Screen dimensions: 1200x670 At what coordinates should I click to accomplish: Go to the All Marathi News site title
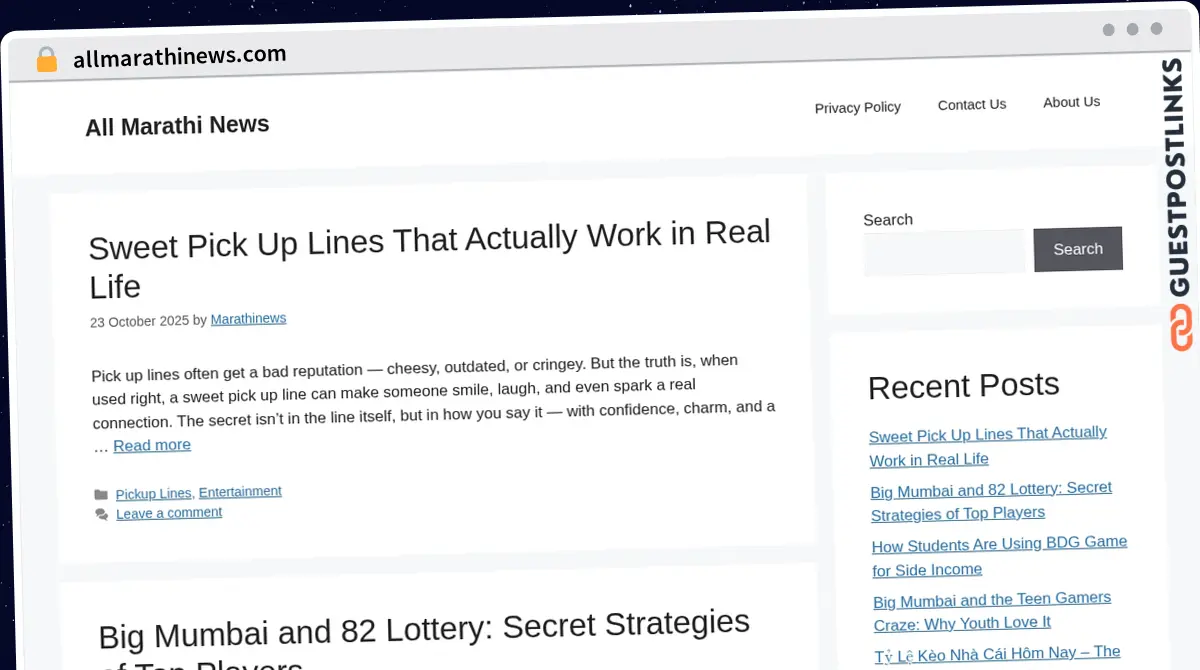(177, 126)
